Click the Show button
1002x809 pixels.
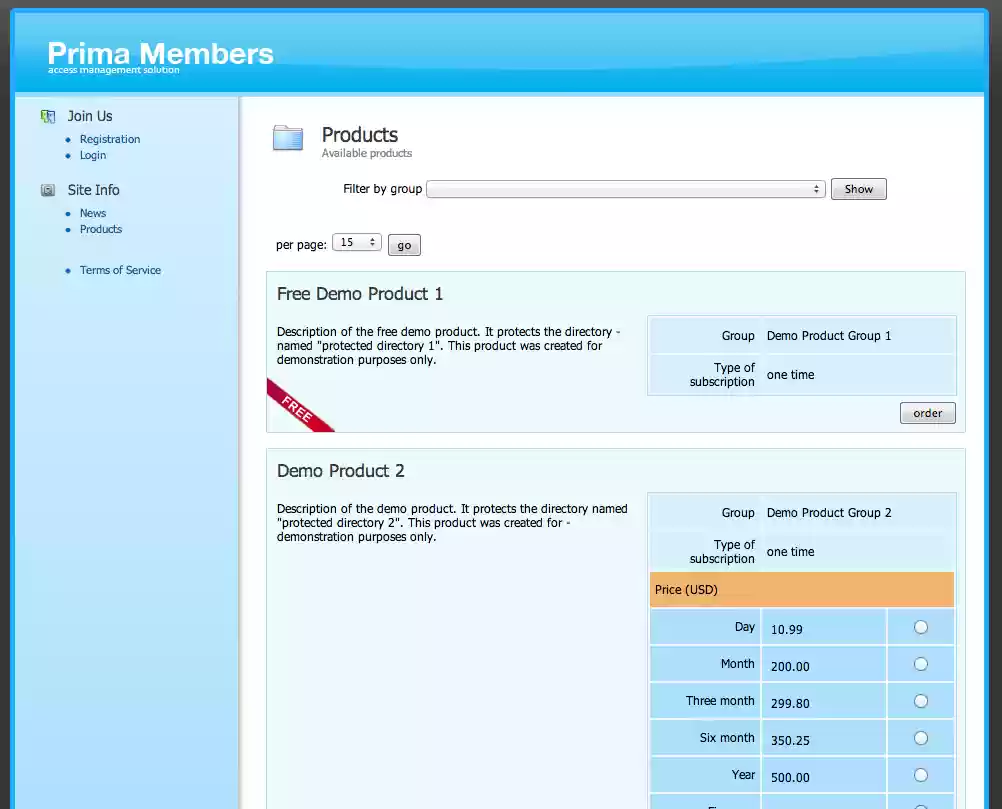pyautogui.click(x=858, y=188)
